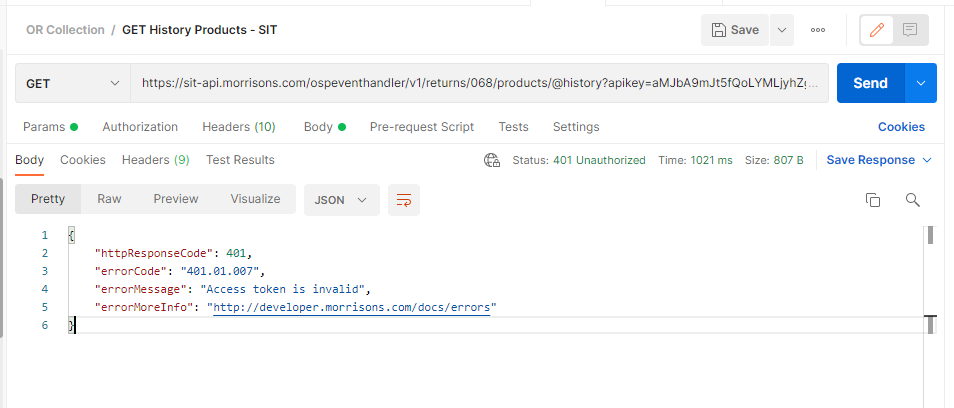The height and width of the screenshot is (408, 954).
Task: Open the request Headers (10) tab
Action: (238, 127)
